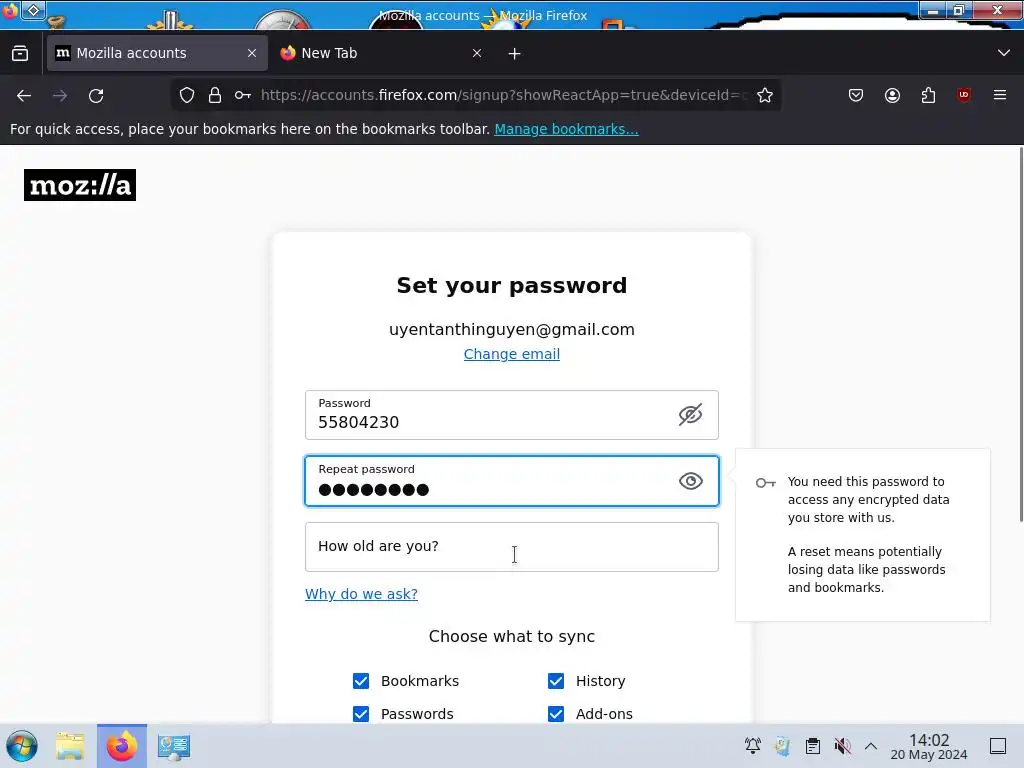Uncheck the Add-ons sync checkbox
Screen dimensions: 1024x768
556,714
